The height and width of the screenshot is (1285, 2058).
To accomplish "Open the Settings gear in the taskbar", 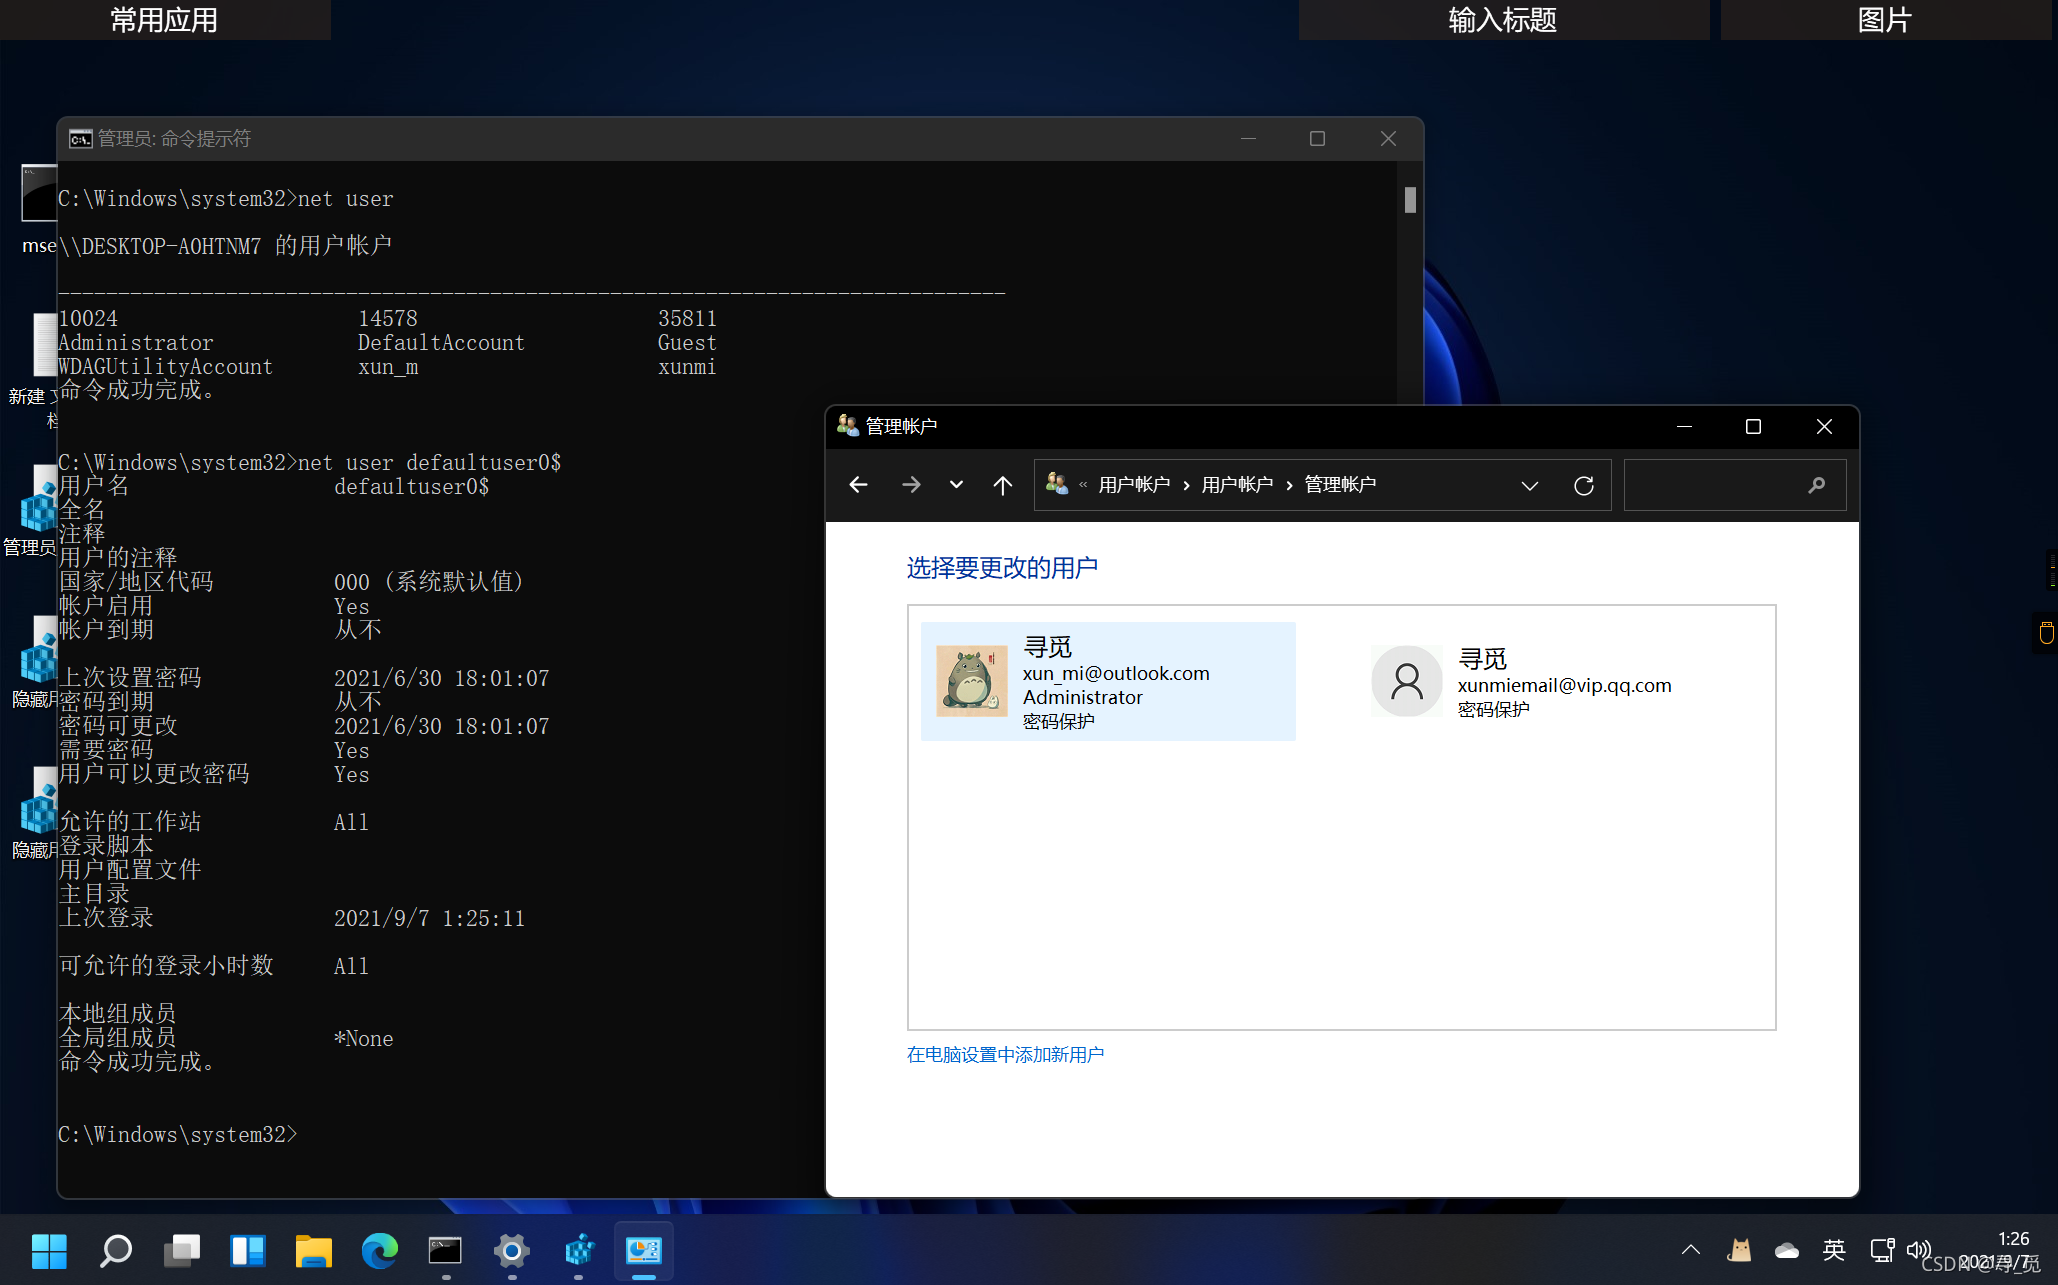I will 511,1250.
